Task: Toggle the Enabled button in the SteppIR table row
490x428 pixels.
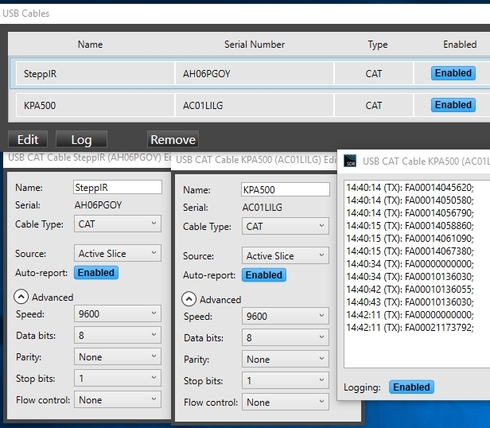Action: click(x=453, y=73)
